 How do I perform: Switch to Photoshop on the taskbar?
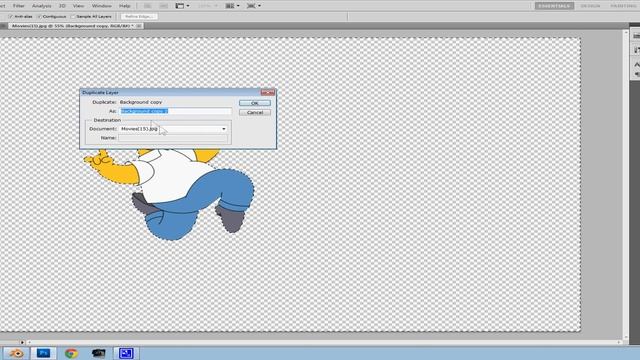(43, 353)
